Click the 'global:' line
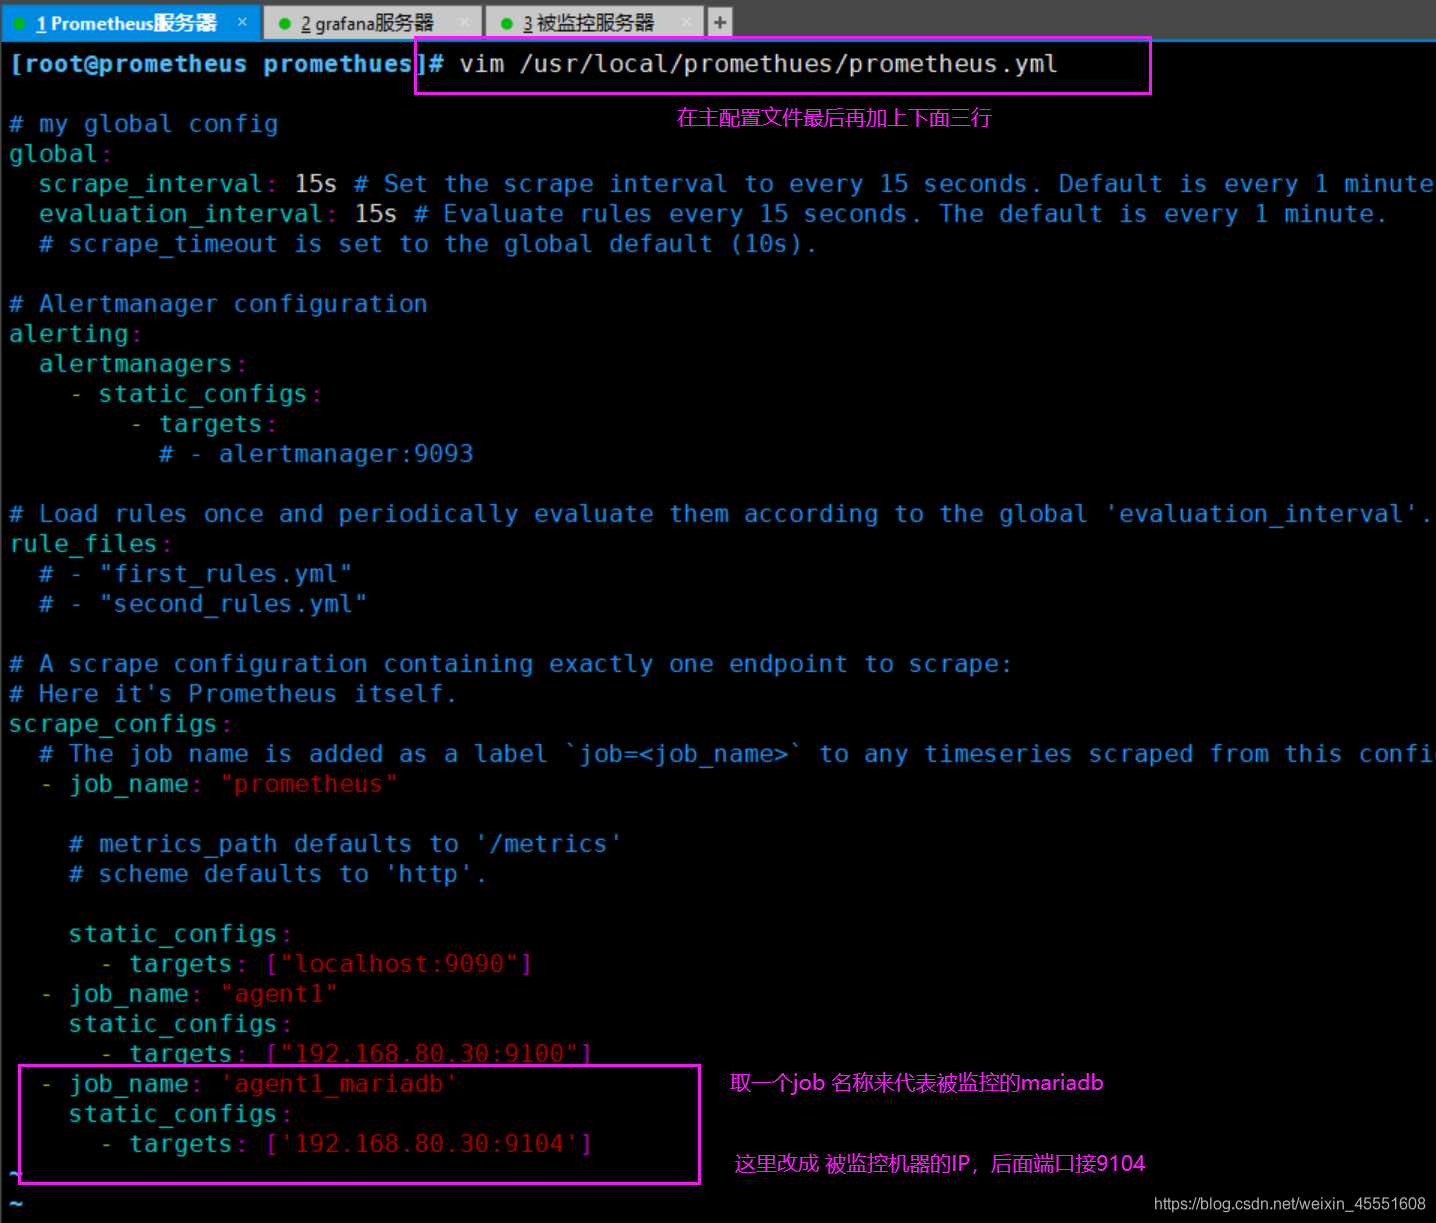Image resolution: width=1436 pixels, height=1223 pixels. point(61,154)
